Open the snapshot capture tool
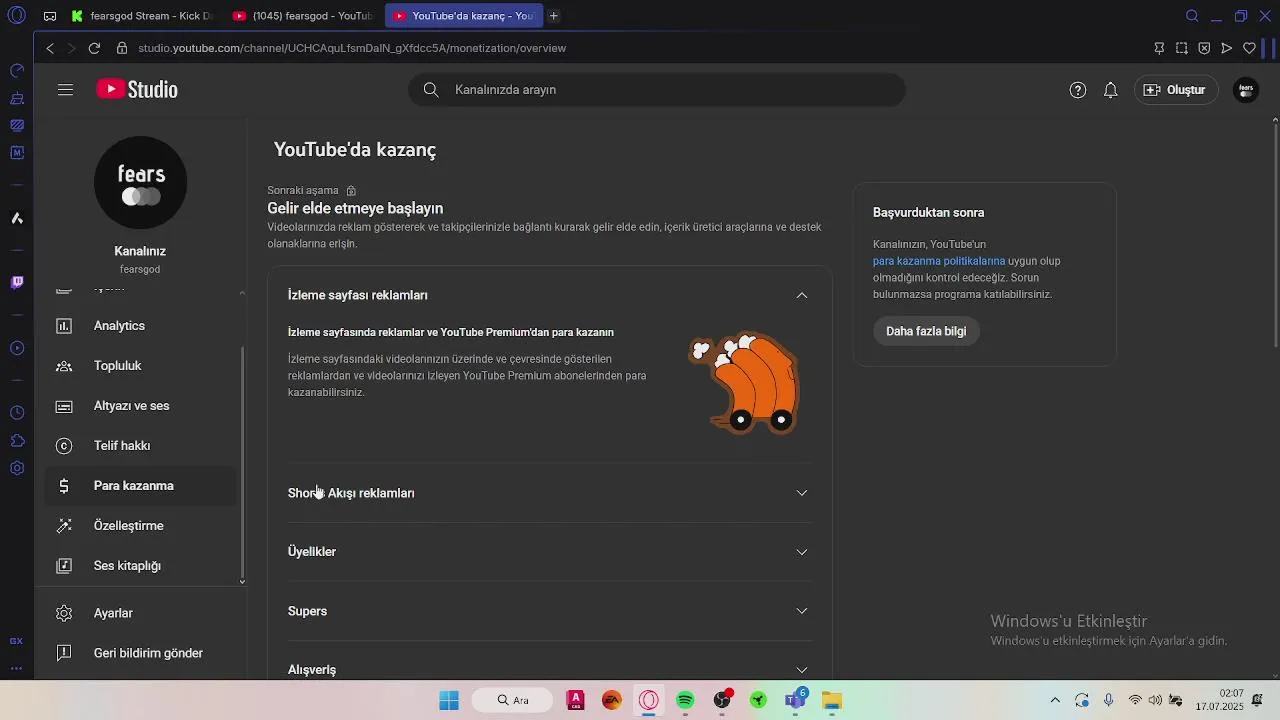Screen dimensions: 1280x720 point(1182,48)
